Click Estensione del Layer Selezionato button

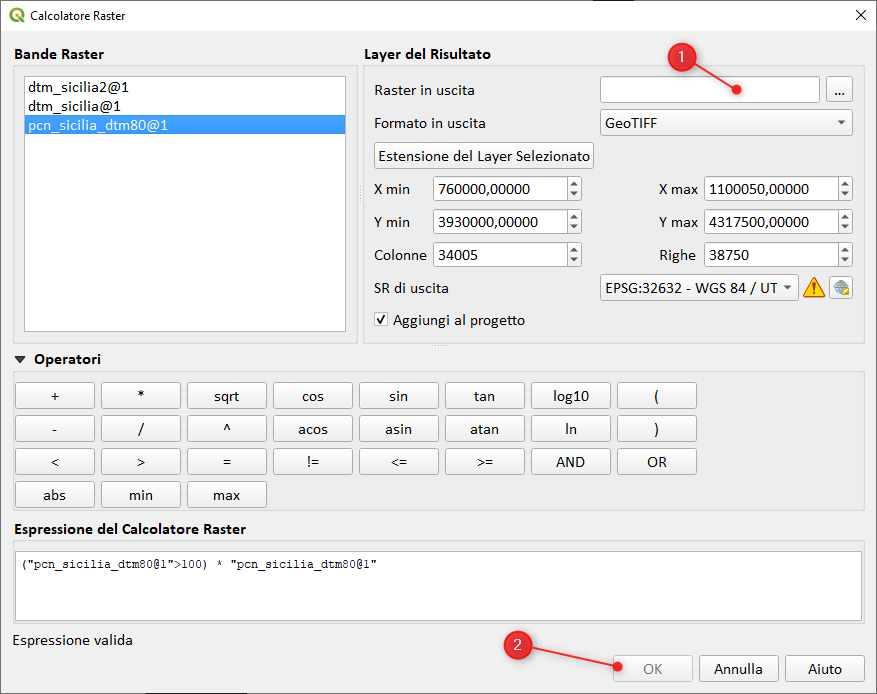(484, 156)
